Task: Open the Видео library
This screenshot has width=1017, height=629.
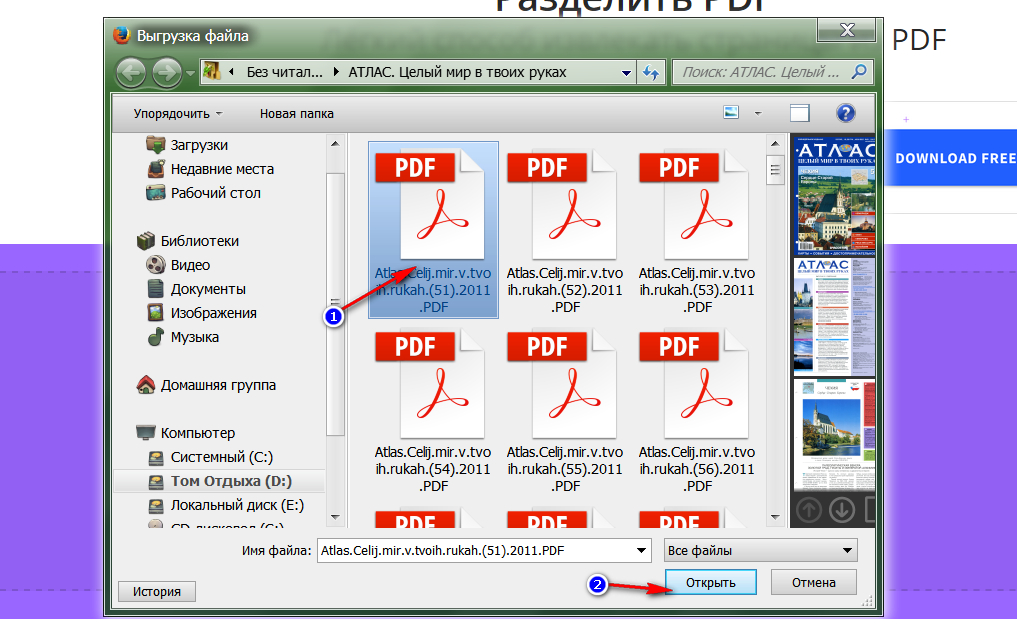Action: click(x=178, y=265)
